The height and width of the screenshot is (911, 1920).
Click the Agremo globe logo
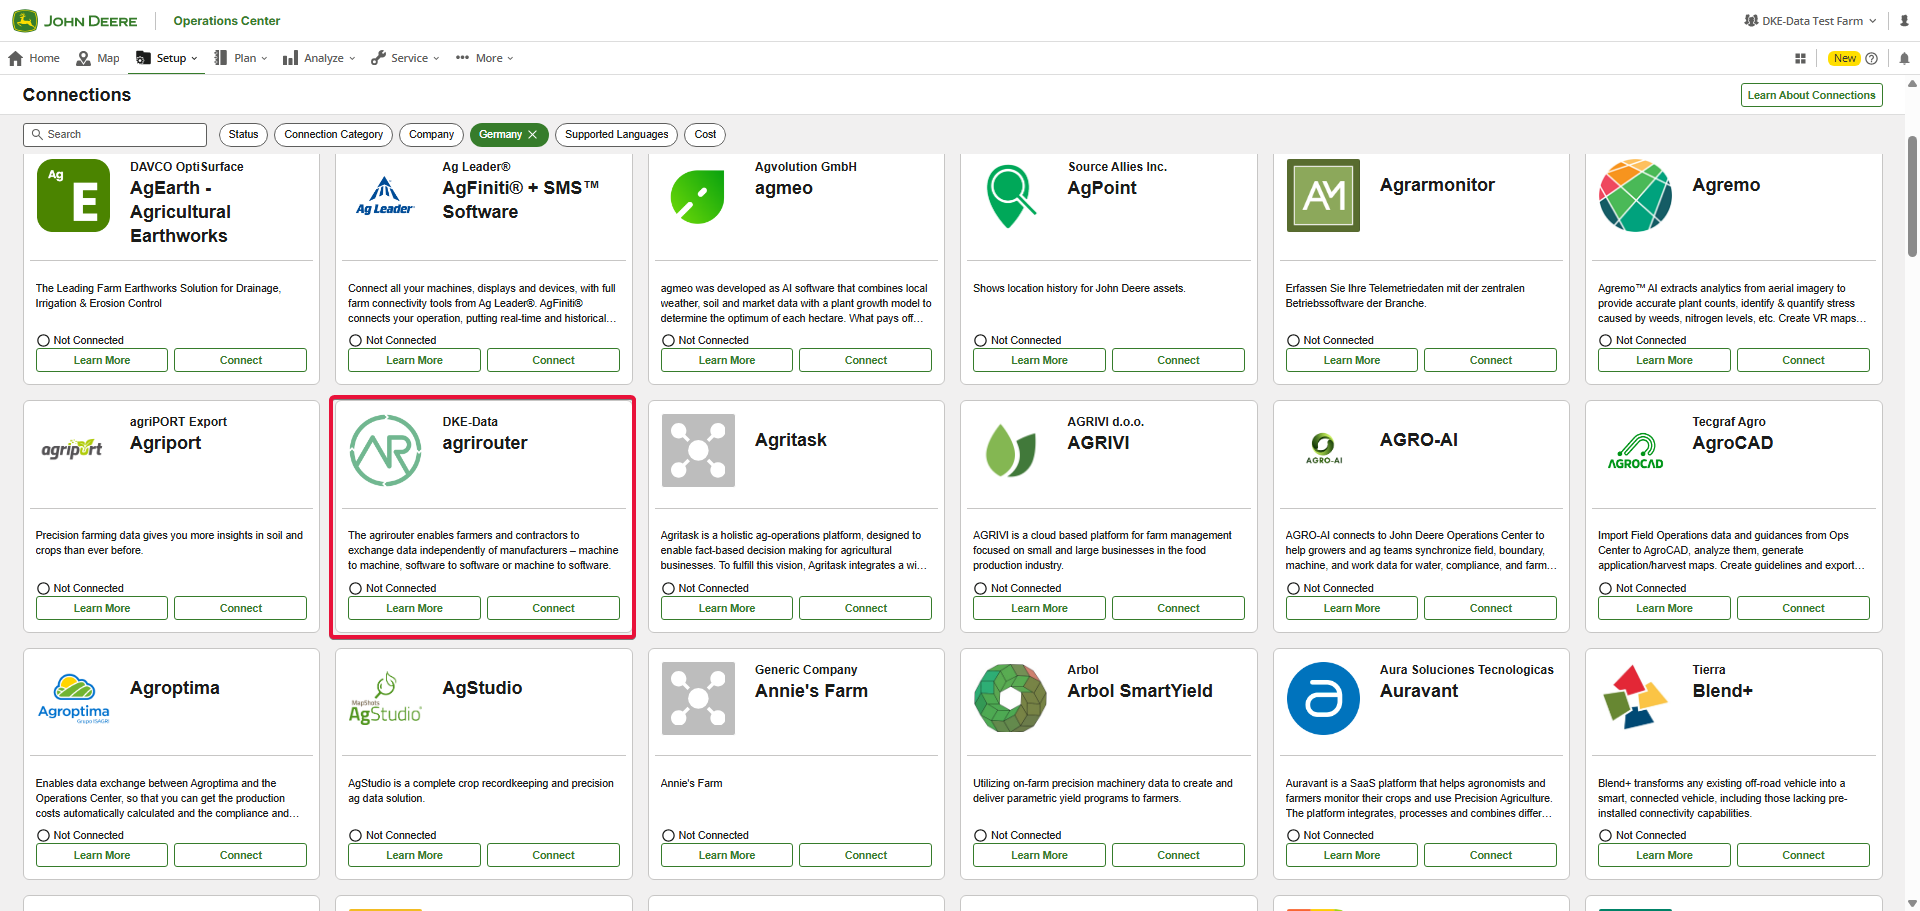[1635, 195]
